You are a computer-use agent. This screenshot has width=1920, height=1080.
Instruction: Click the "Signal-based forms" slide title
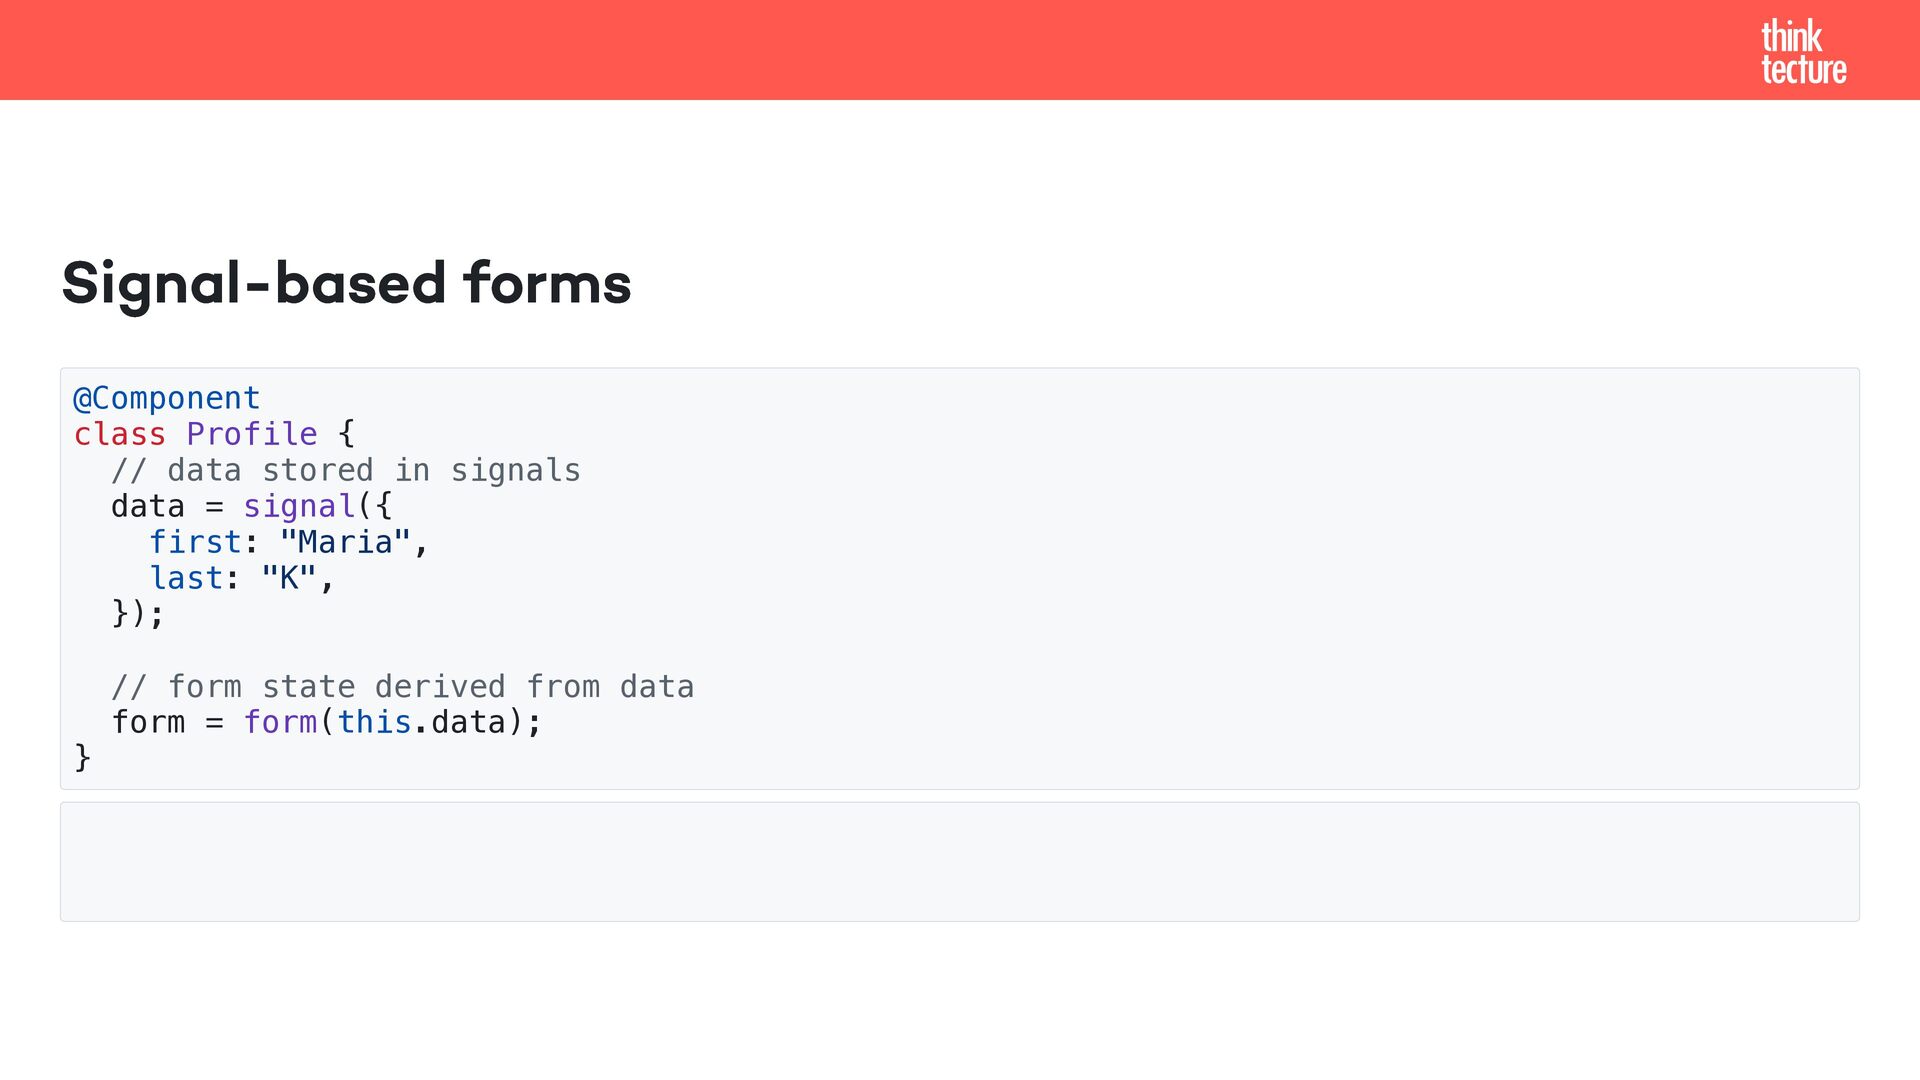(346, 283)
